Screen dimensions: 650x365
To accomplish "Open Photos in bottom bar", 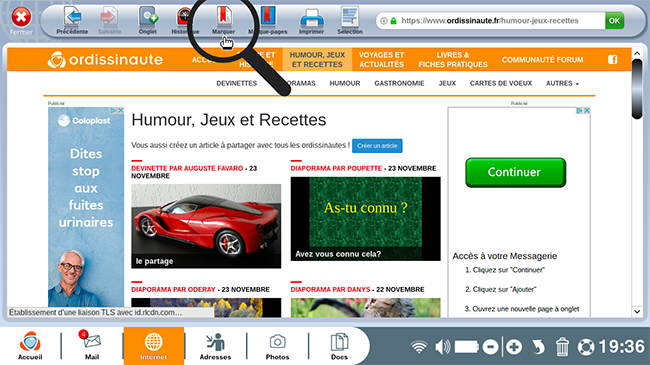I will coord(277,346).
